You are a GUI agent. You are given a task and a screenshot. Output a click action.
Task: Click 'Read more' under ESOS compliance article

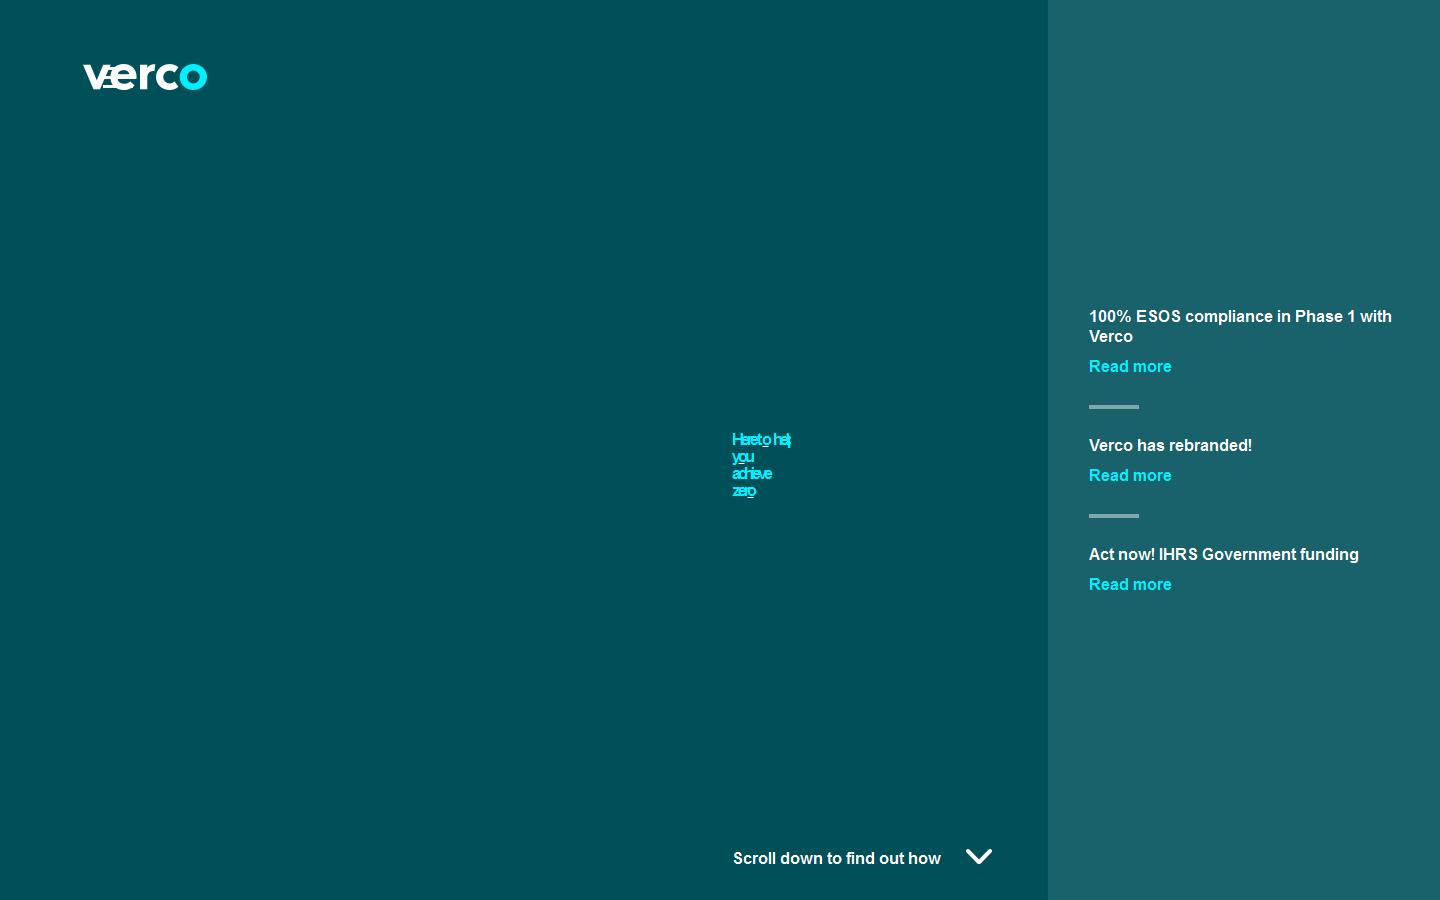click(x=1130, y=366)
